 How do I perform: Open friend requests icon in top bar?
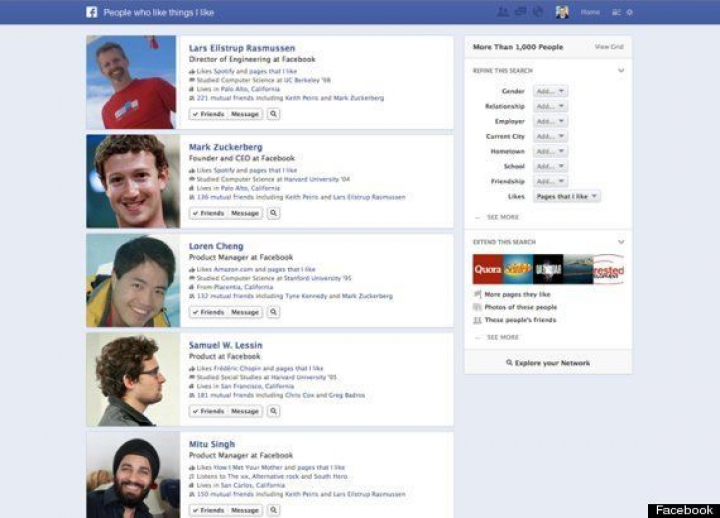[x=503, y=12]
